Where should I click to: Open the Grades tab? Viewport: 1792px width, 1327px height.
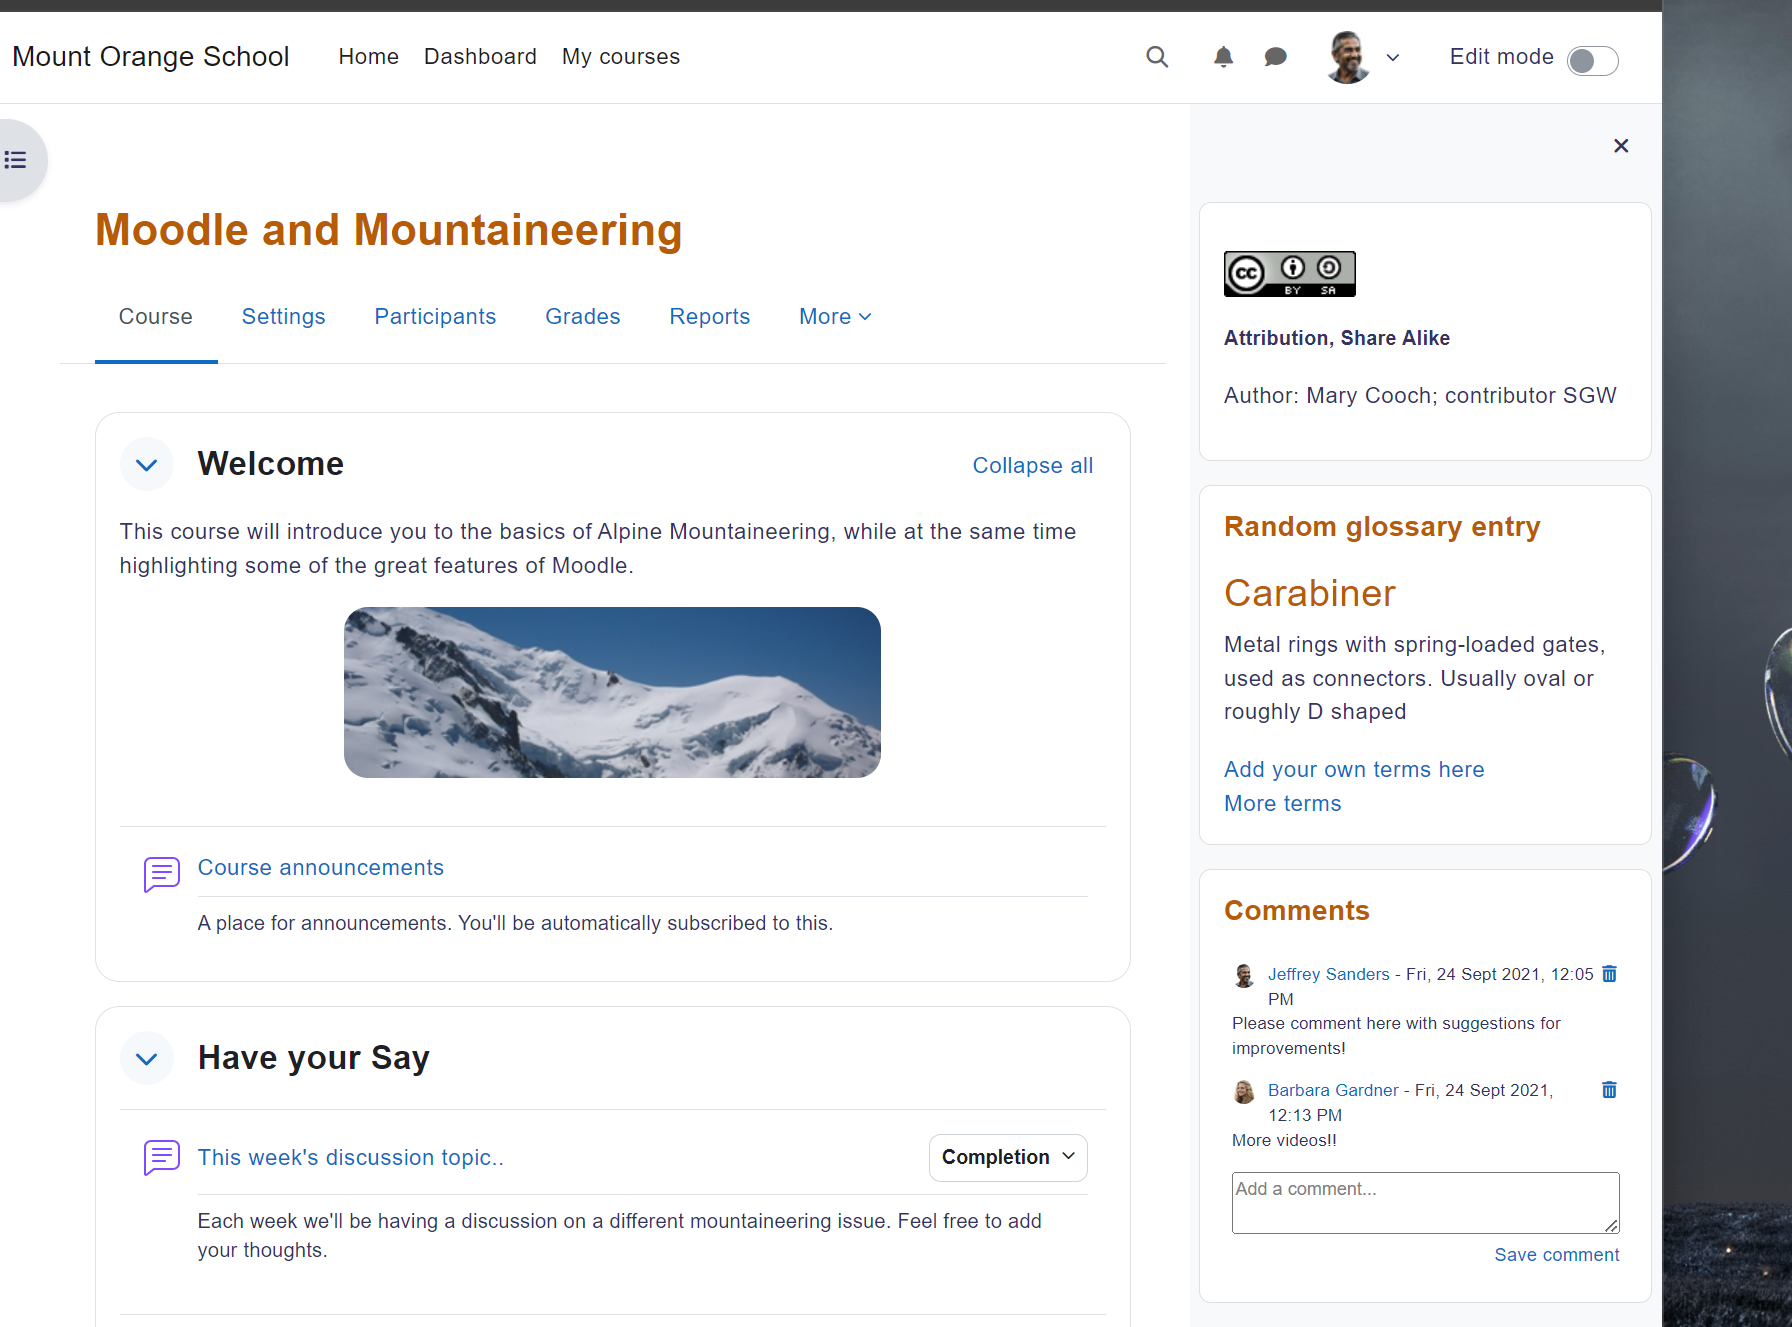pyautogui.click(x=583, y=317)
